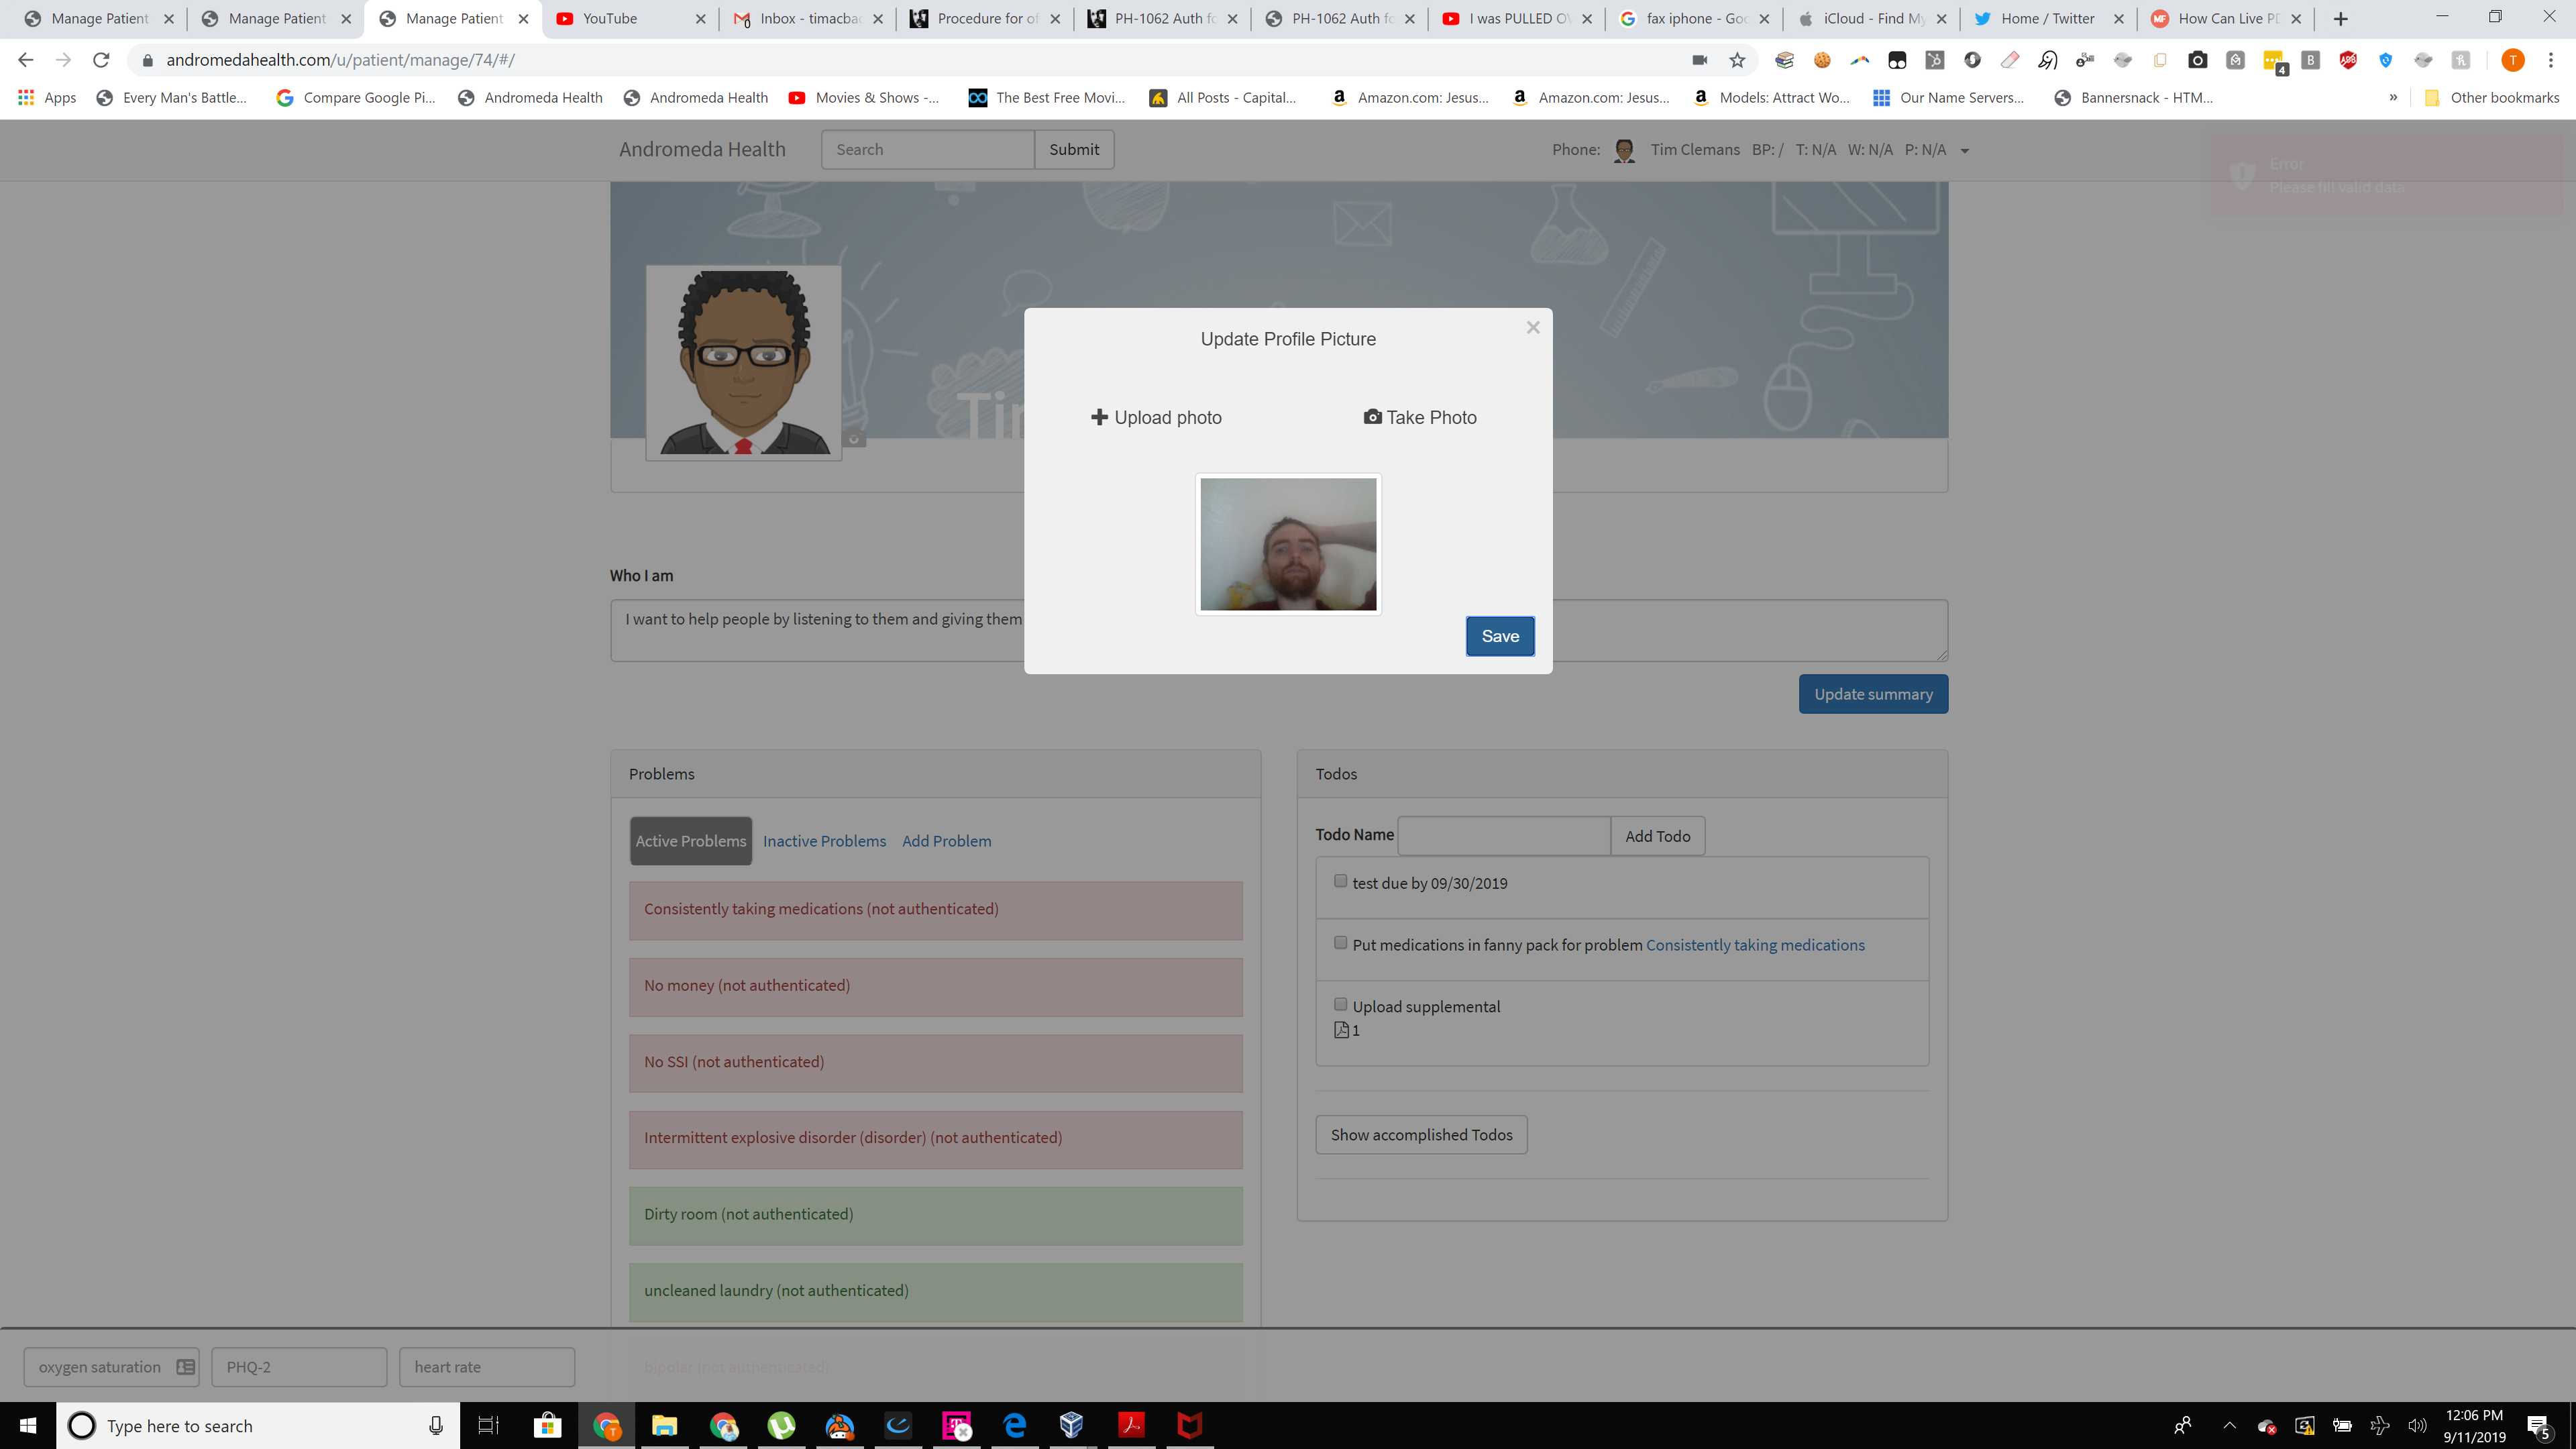
Task: Open File Explorer from the taskbar
Action: click(x=664, y=1425)
